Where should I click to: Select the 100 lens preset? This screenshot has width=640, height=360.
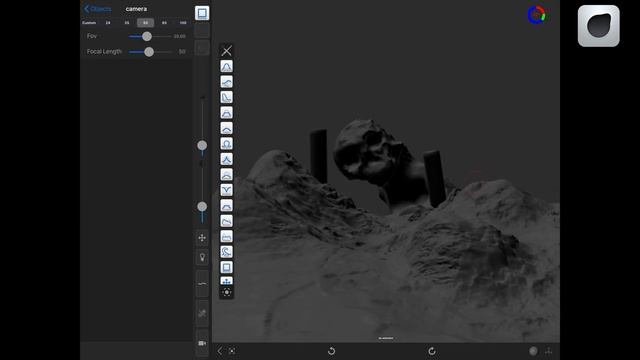(x=183, y=23)
